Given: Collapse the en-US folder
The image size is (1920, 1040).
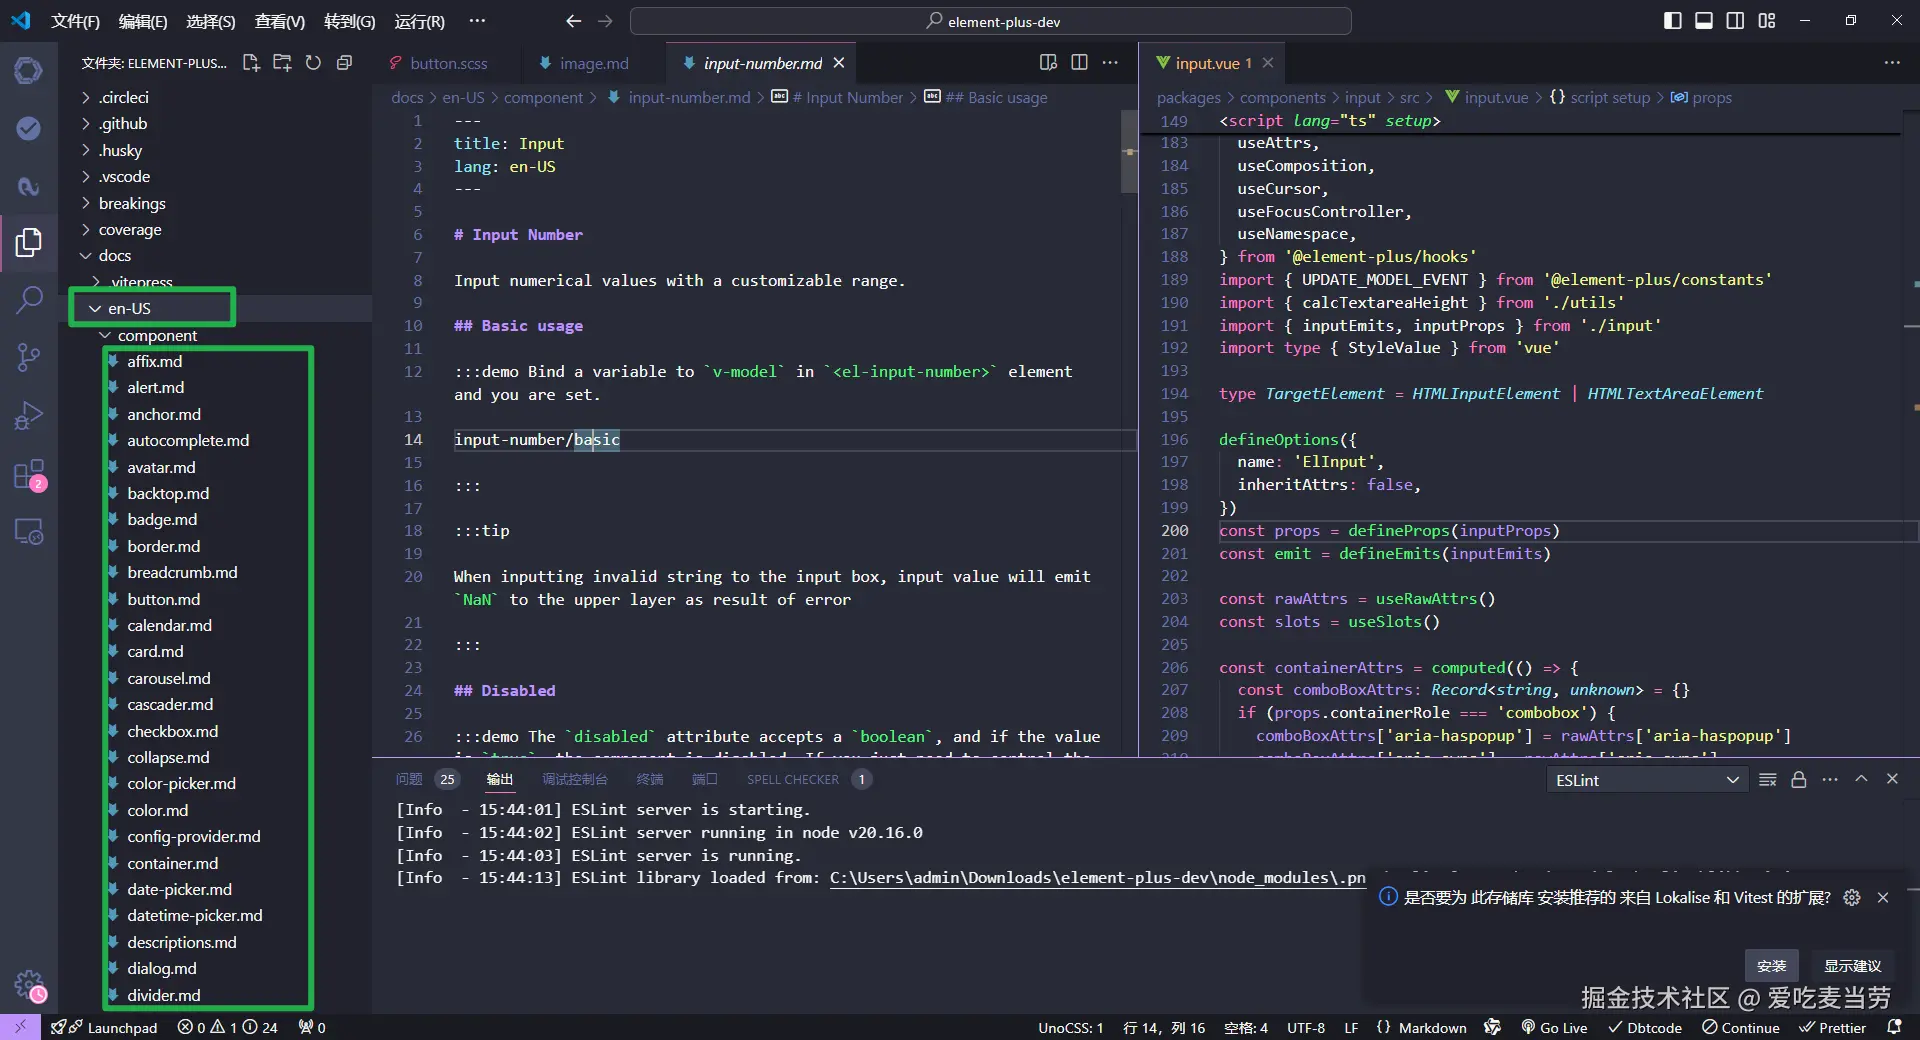Looking at the screenshot, I should coord(129,308).
